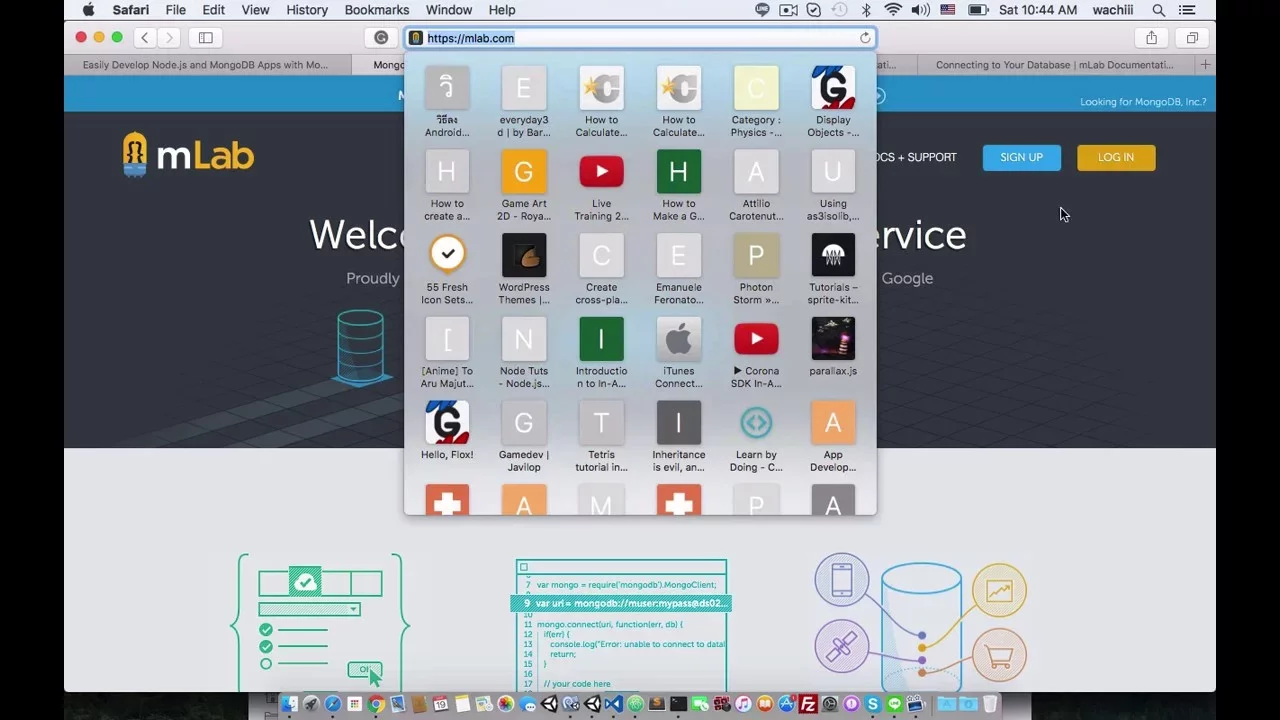Viewport: 1280px width, 720px height.
Task: Open Wi-Fi status menu
Action: 893,10
